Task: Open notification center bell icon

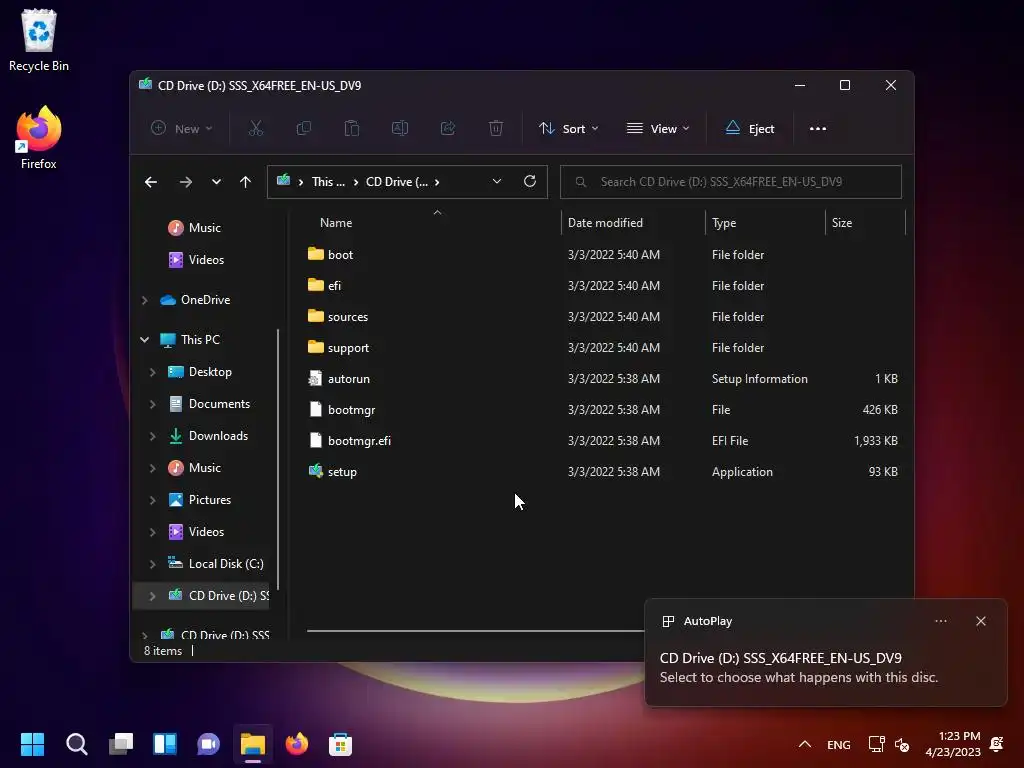Action: tap(997, 744)
